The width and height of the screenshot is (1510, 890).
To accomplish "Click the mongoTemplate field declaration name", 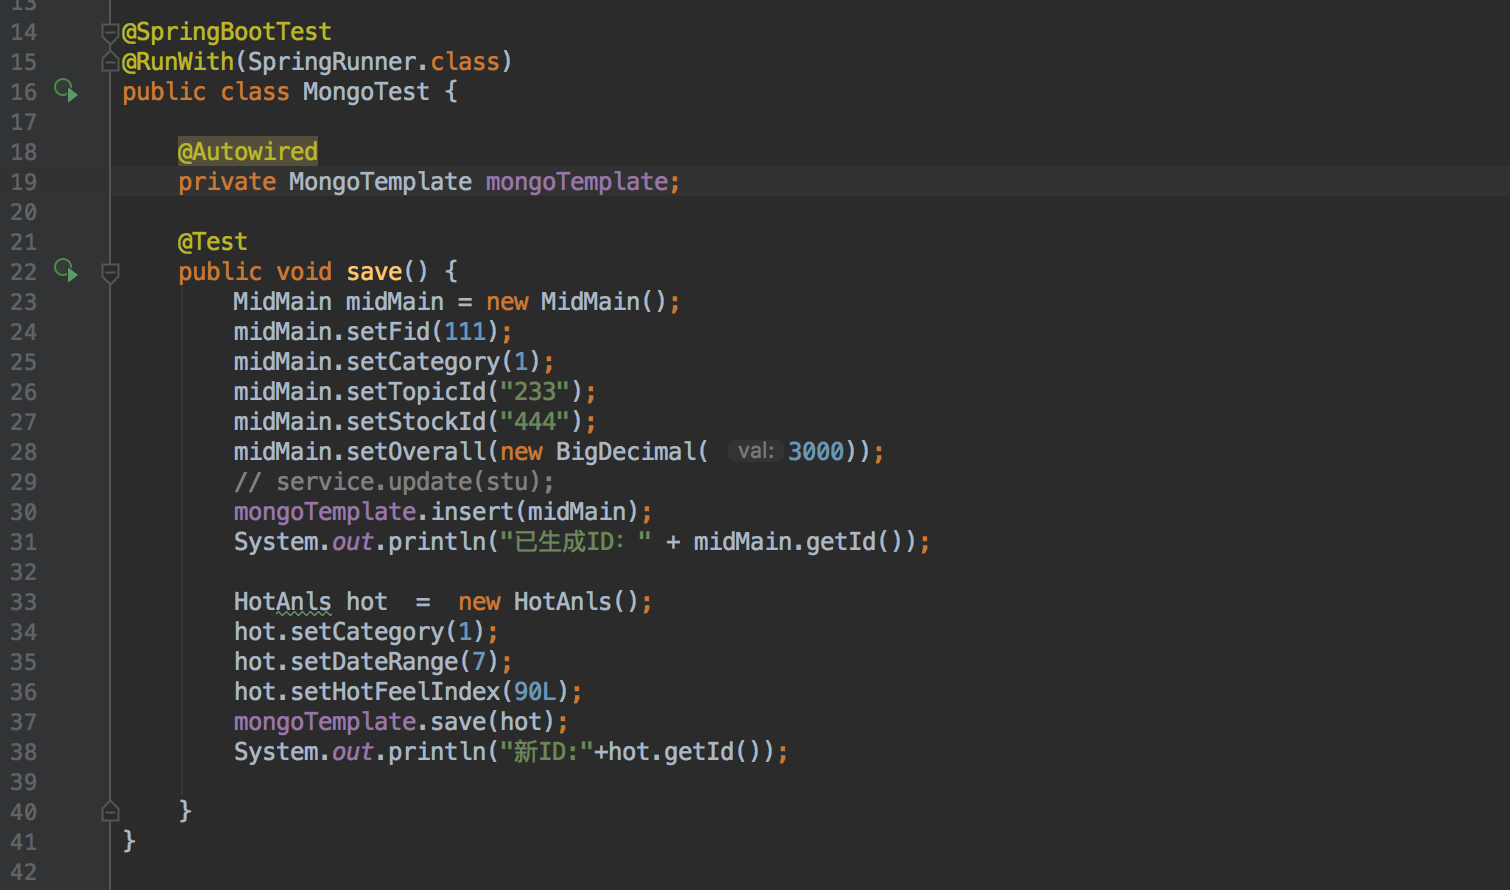I will point(577,182).
